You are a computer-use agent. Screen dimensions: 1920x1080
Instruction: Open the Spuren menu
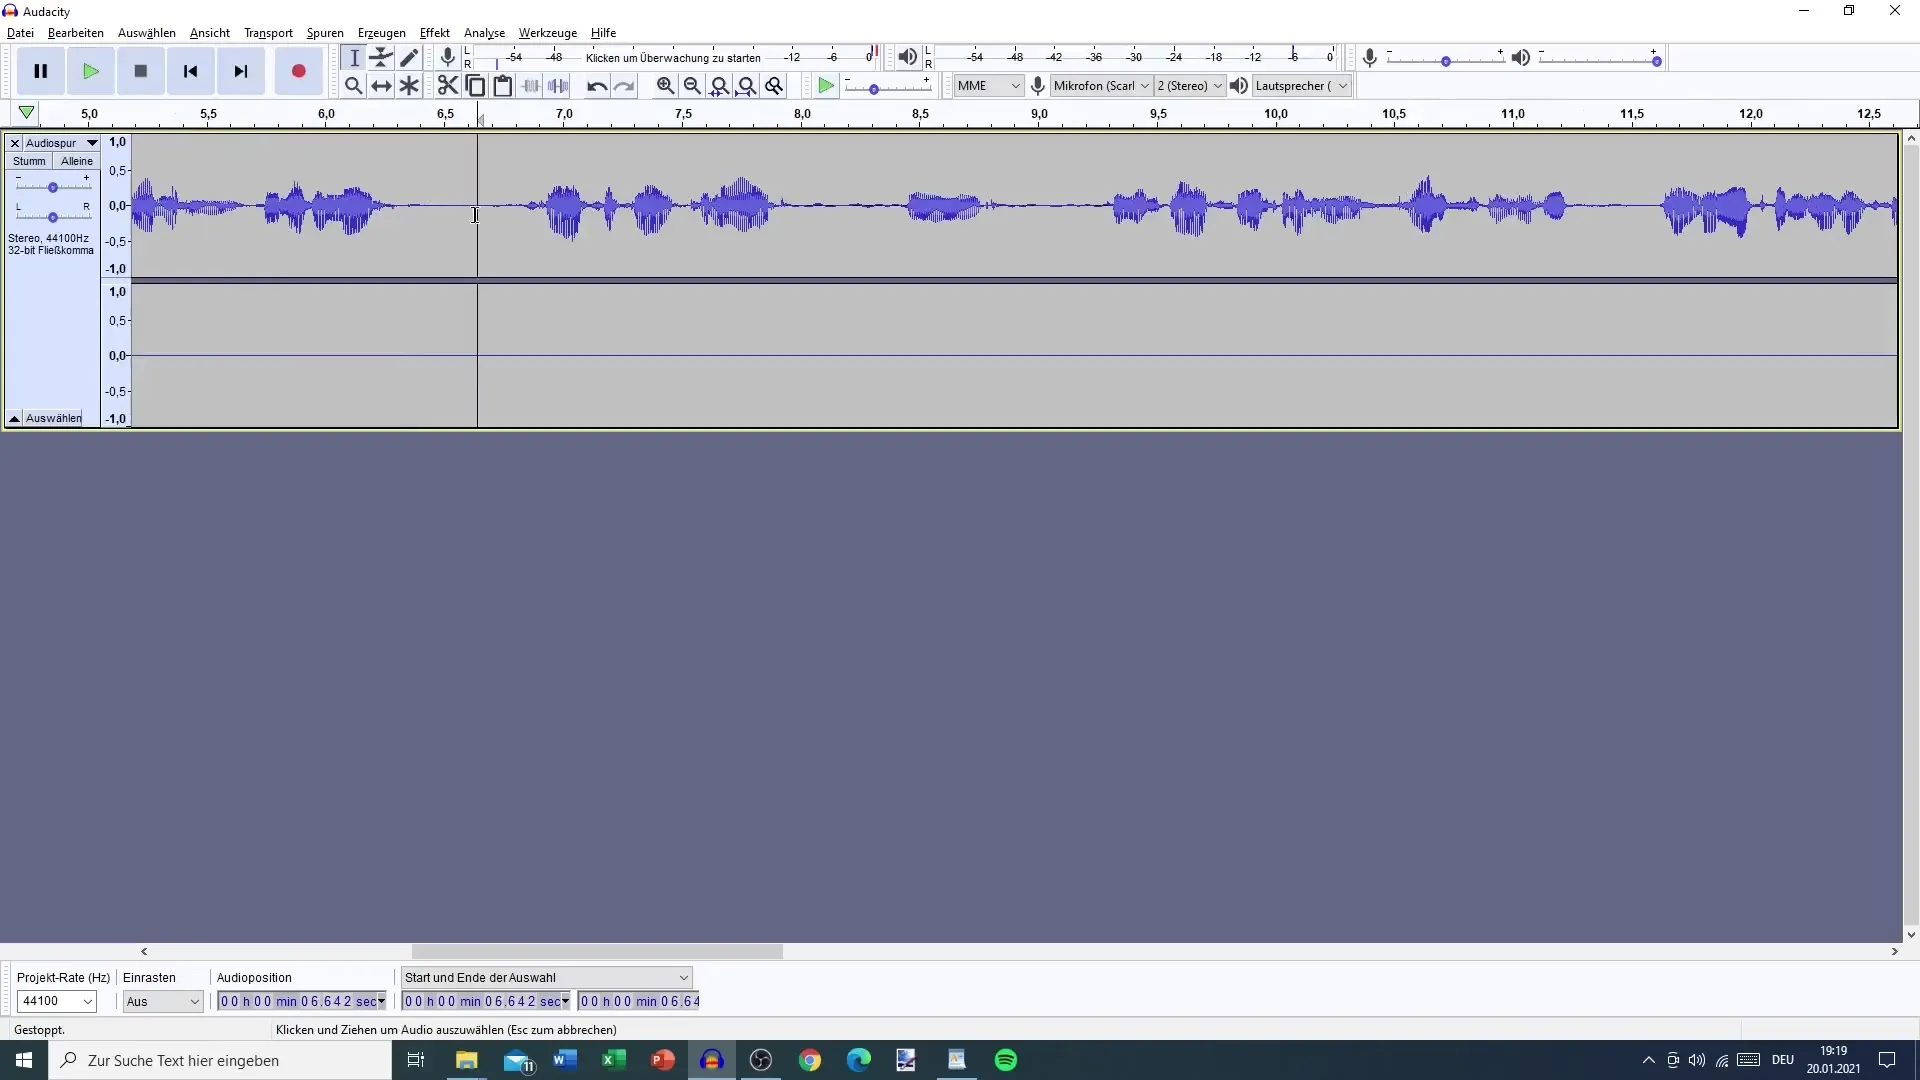point(325,33)
